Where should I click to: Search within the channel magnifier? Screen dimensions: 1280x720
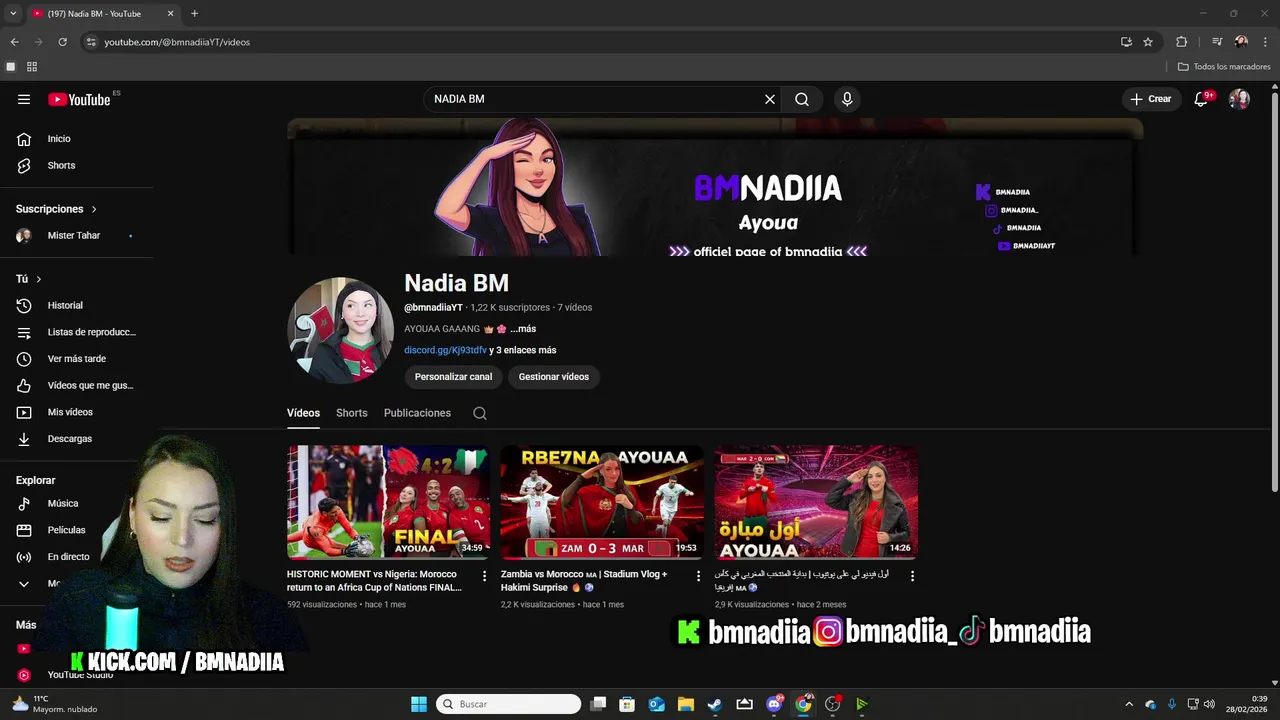480,413
